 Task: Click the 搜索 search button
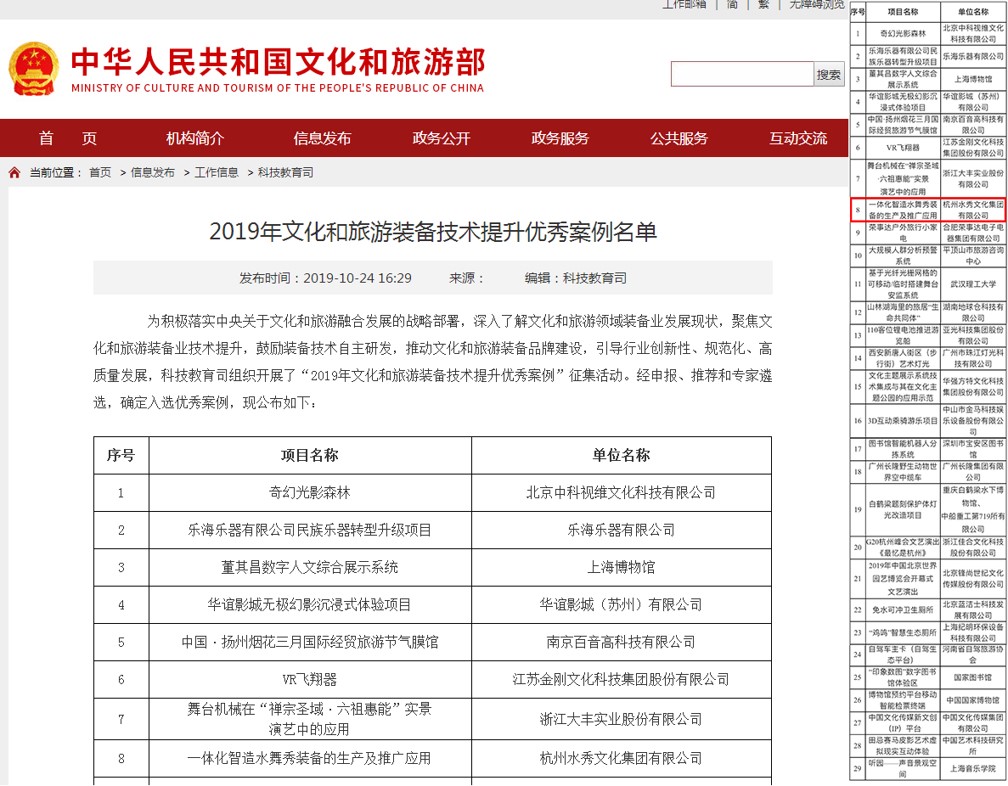pyautogui.click(x=829, y=74)
